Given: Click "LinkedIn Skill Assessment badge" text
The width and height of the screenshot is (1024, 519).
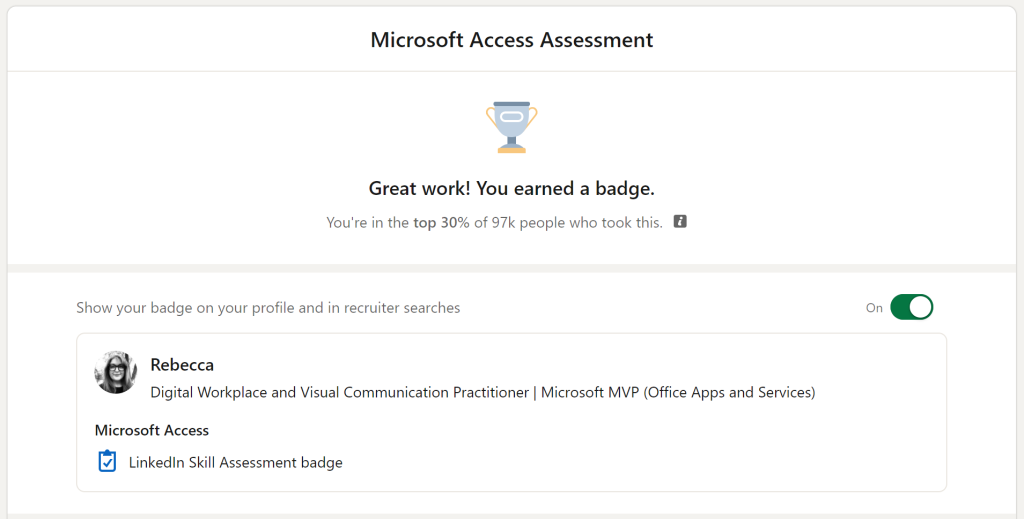Looking at the screenshot, I should tap(236, 463).
